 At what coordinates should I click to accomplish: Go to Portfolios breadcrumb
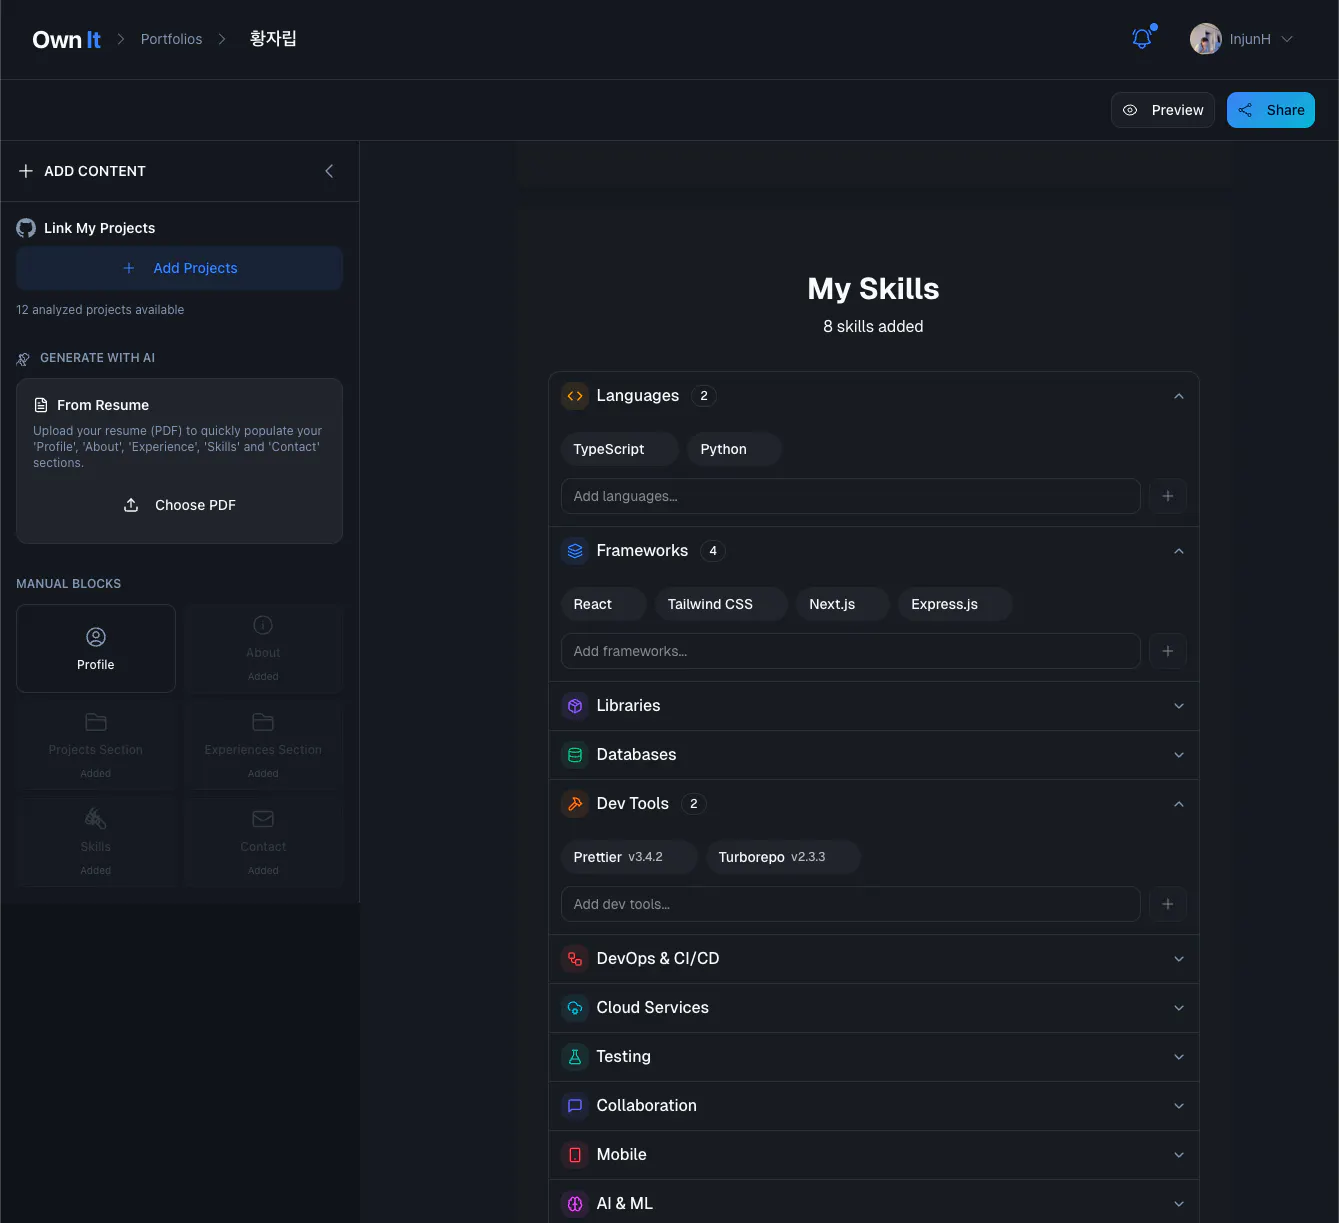point(171,39)
